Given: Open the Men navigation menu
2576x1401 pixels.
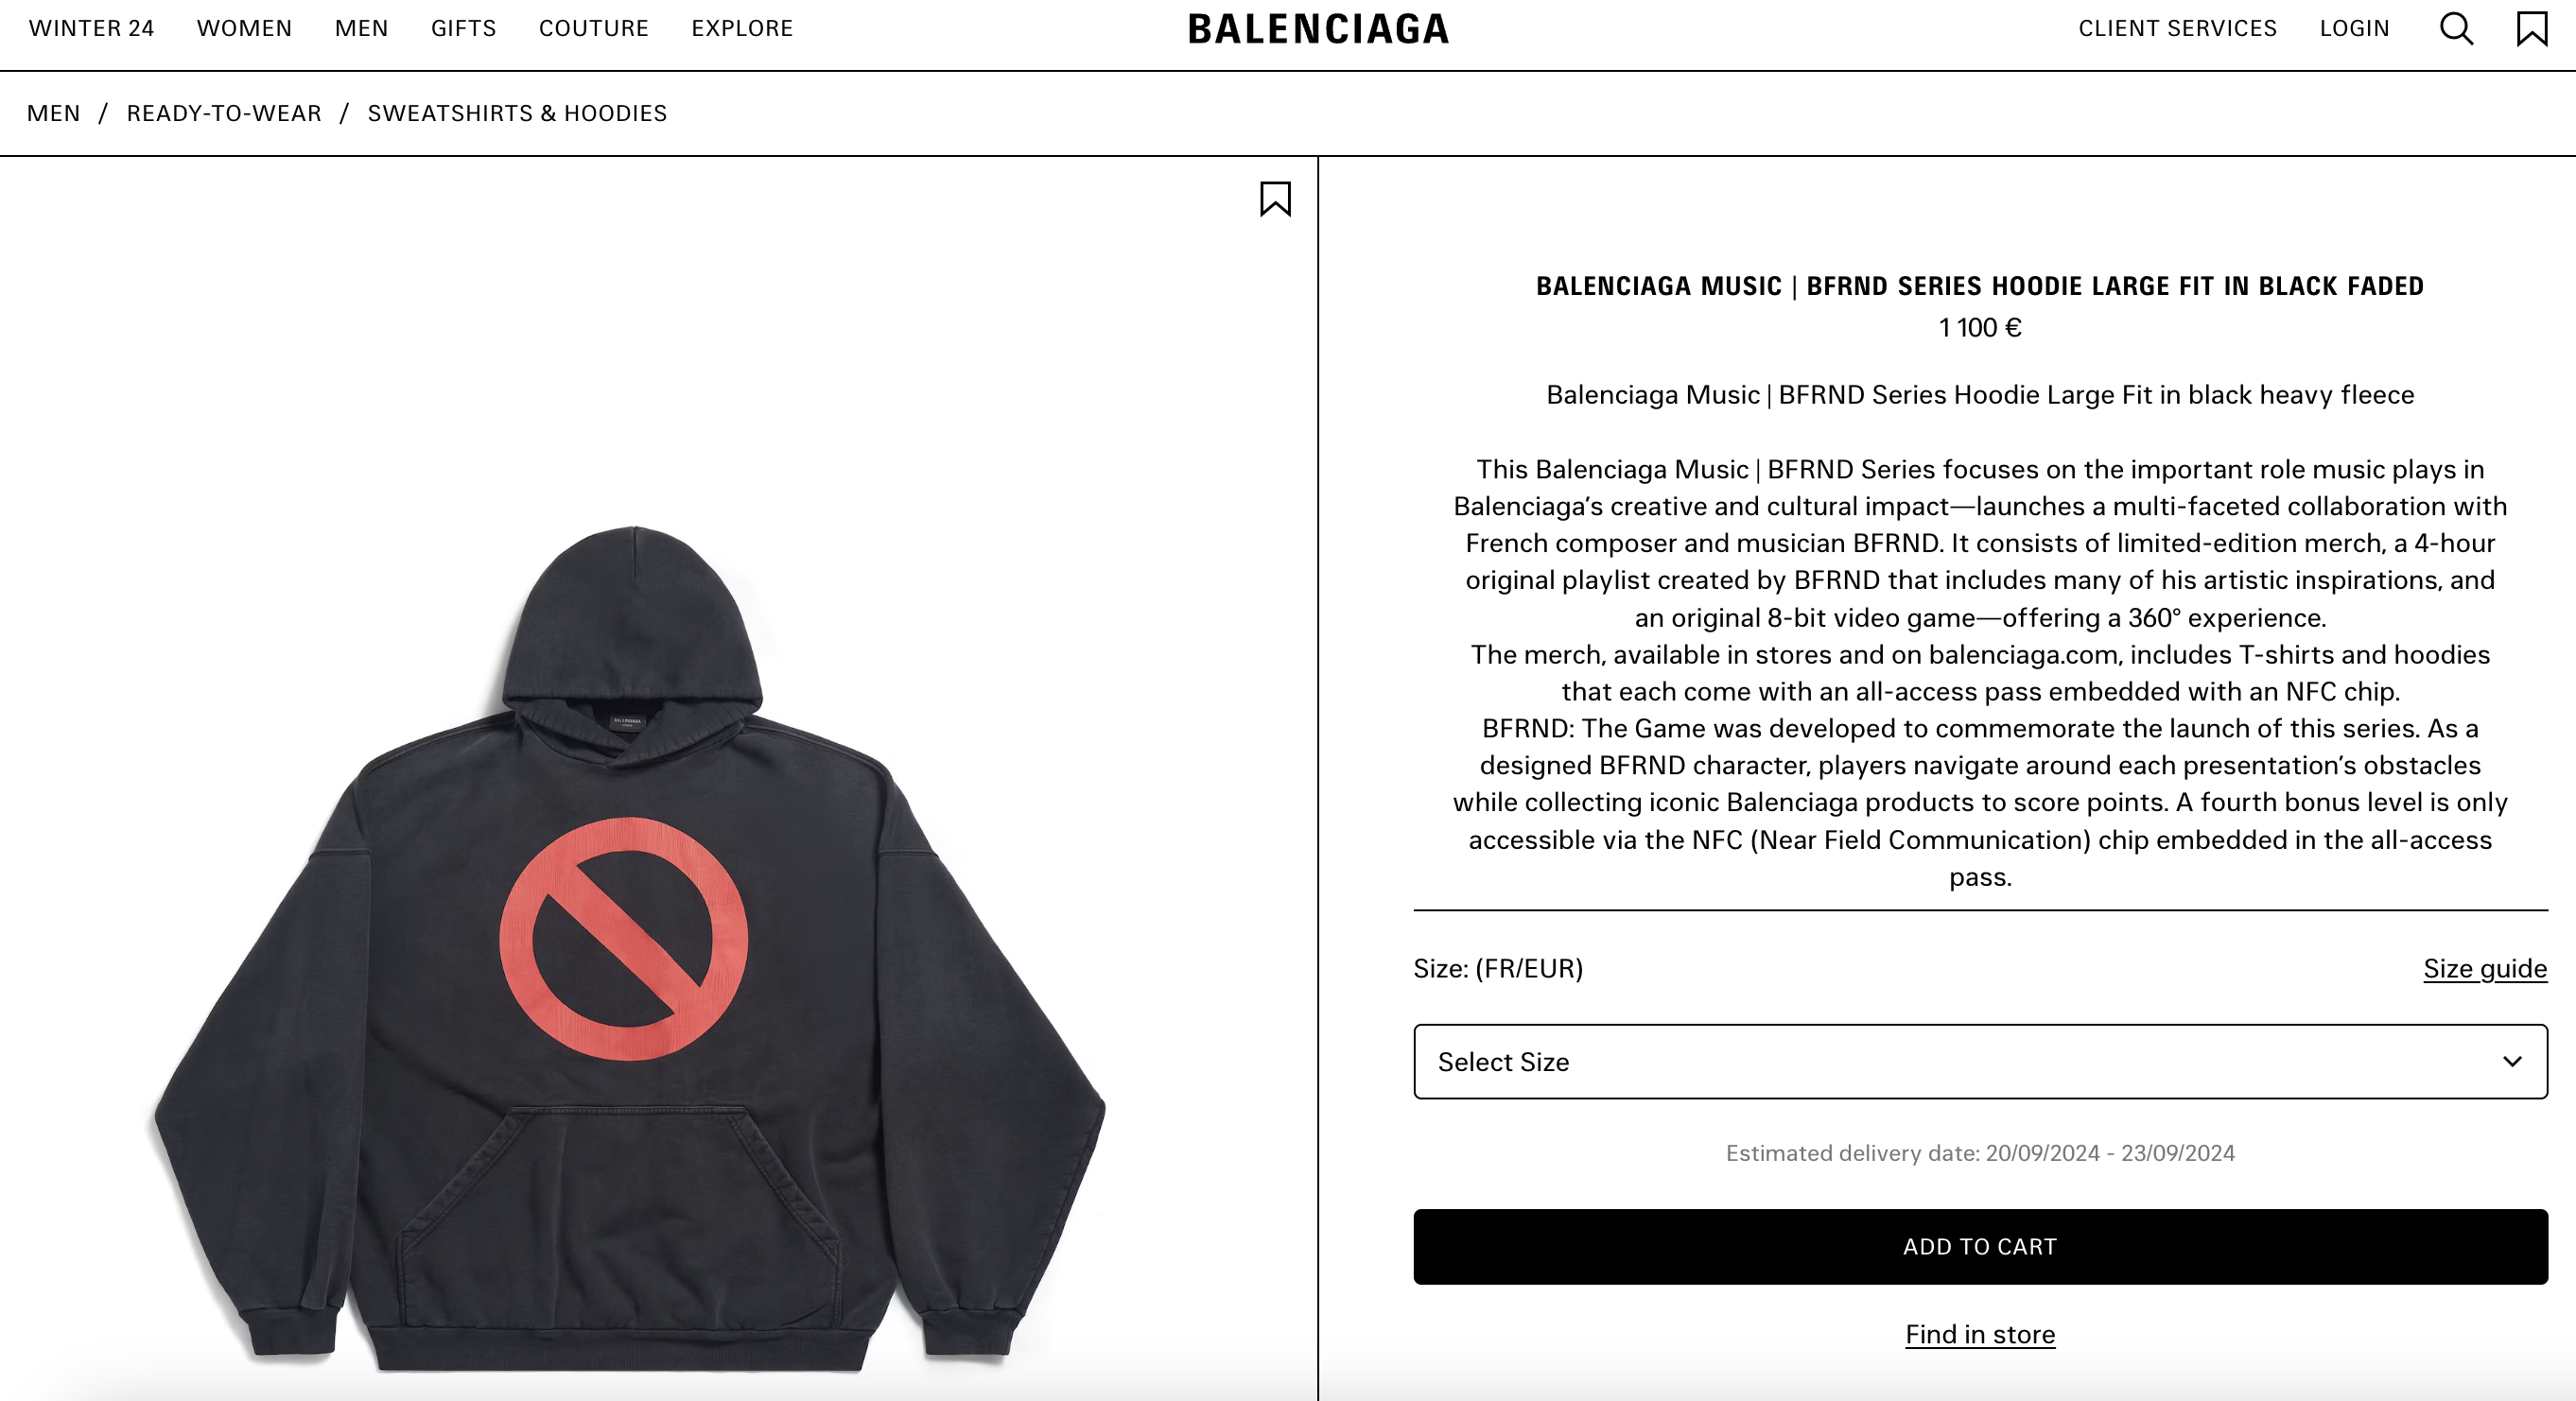Looking at the screenshot, I should pyautogui.click(x=361, y=28).
